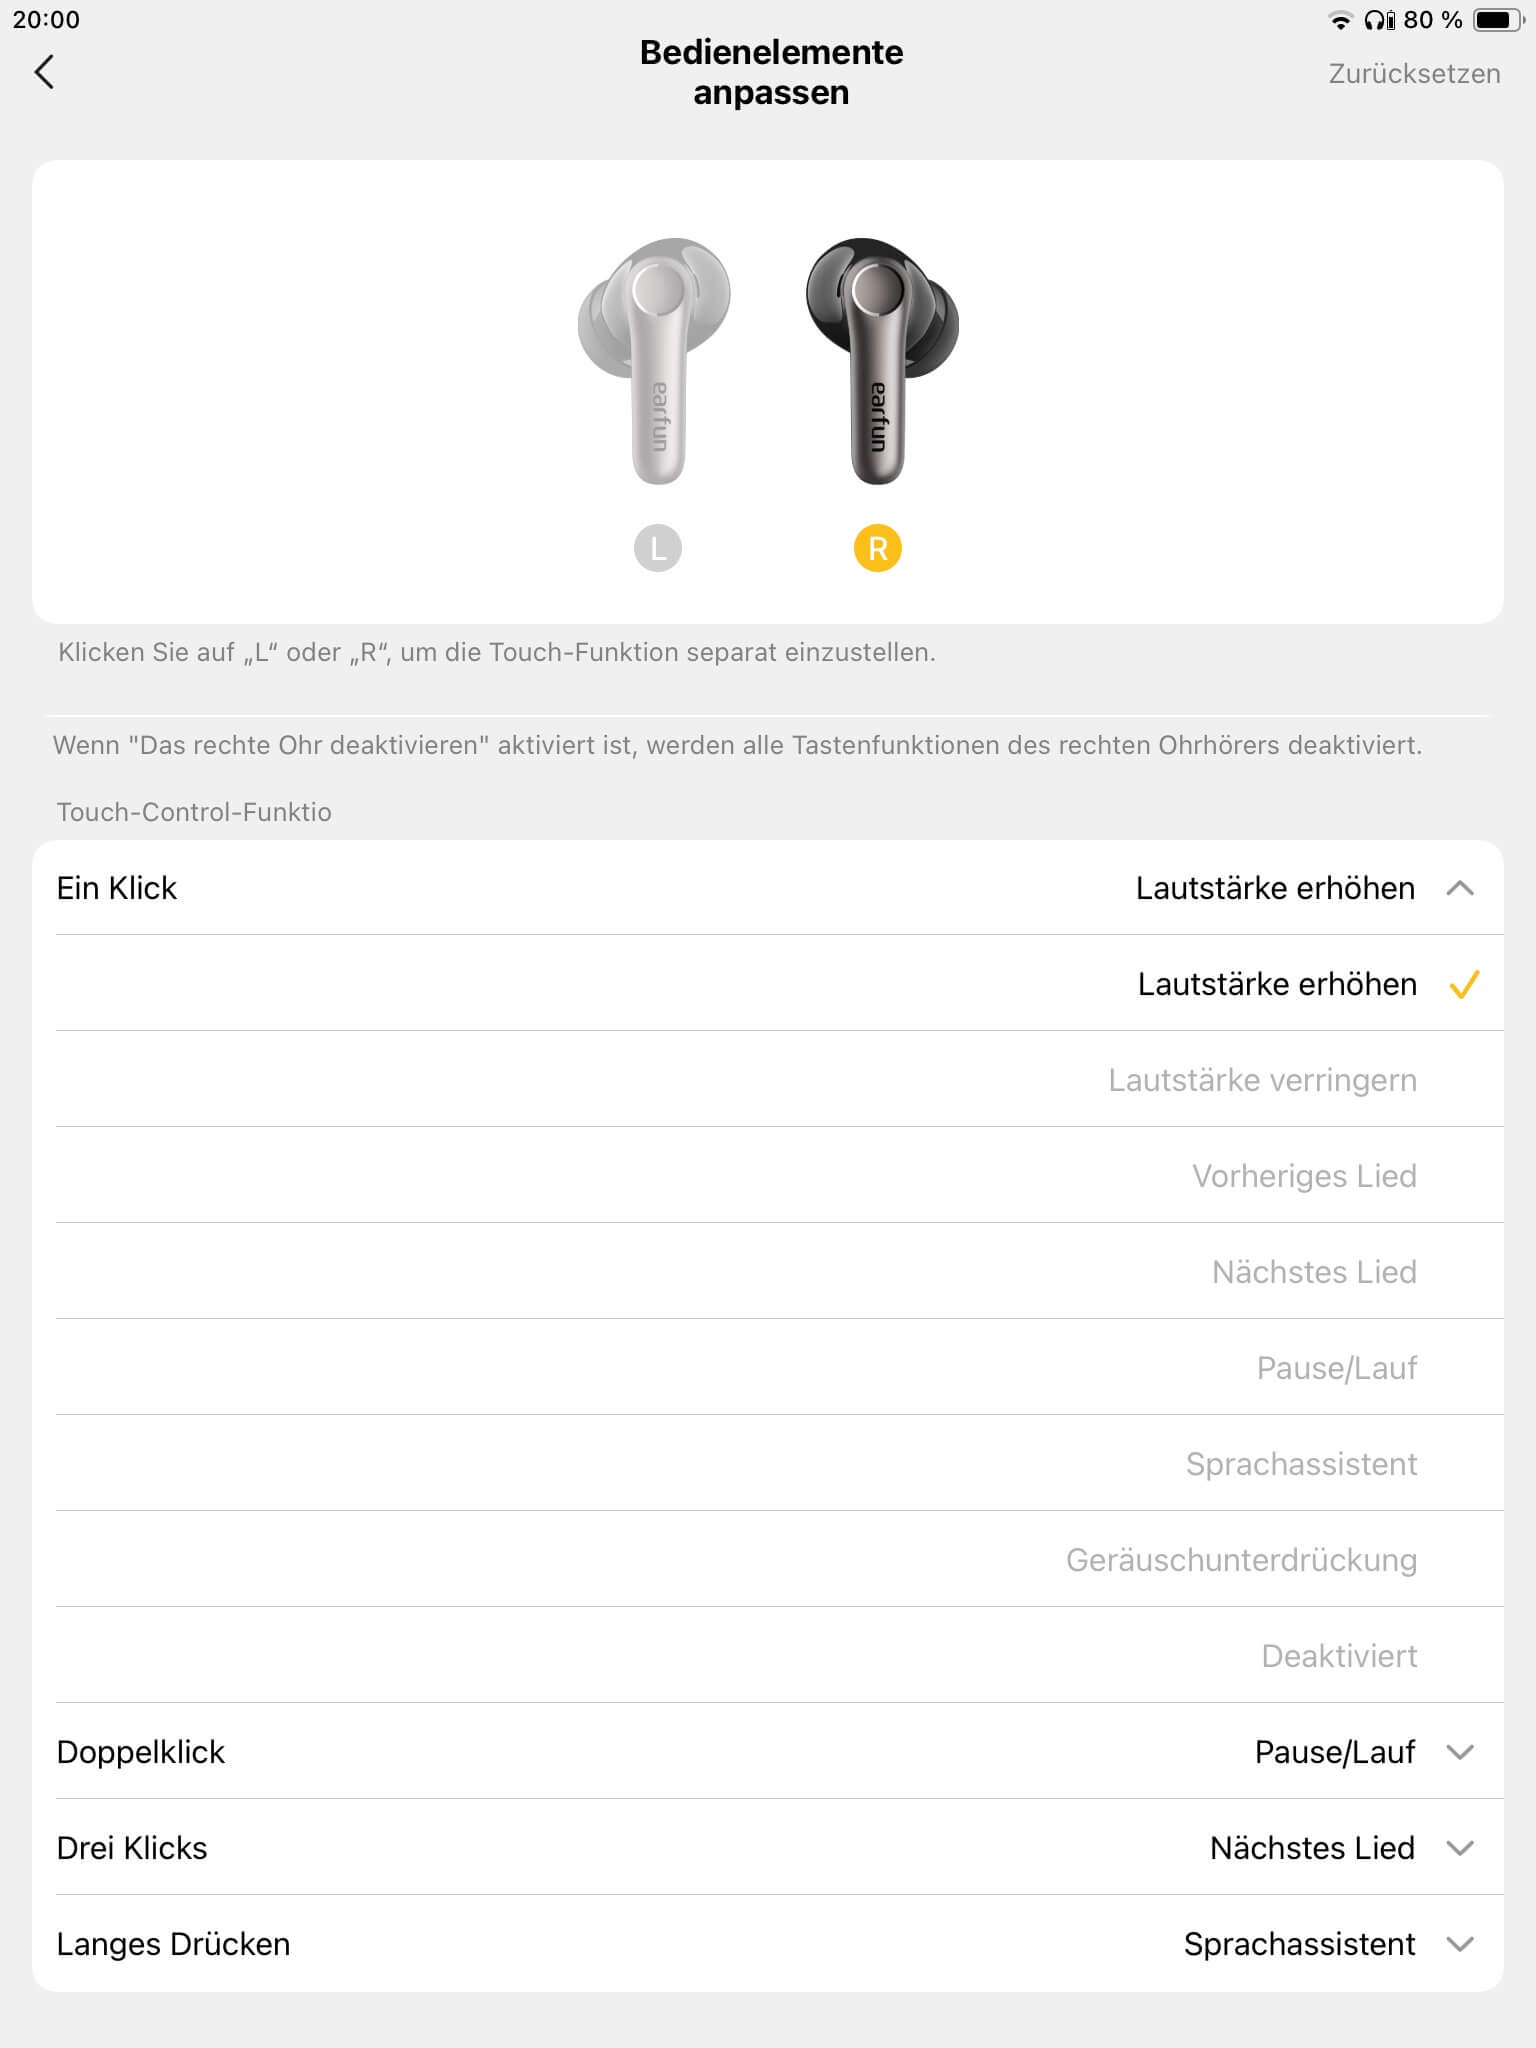Image resolution: width=1536 pixels, height=2048 pixels.
Task: Select the left earbud L badge
Action: tap(658, 548)
